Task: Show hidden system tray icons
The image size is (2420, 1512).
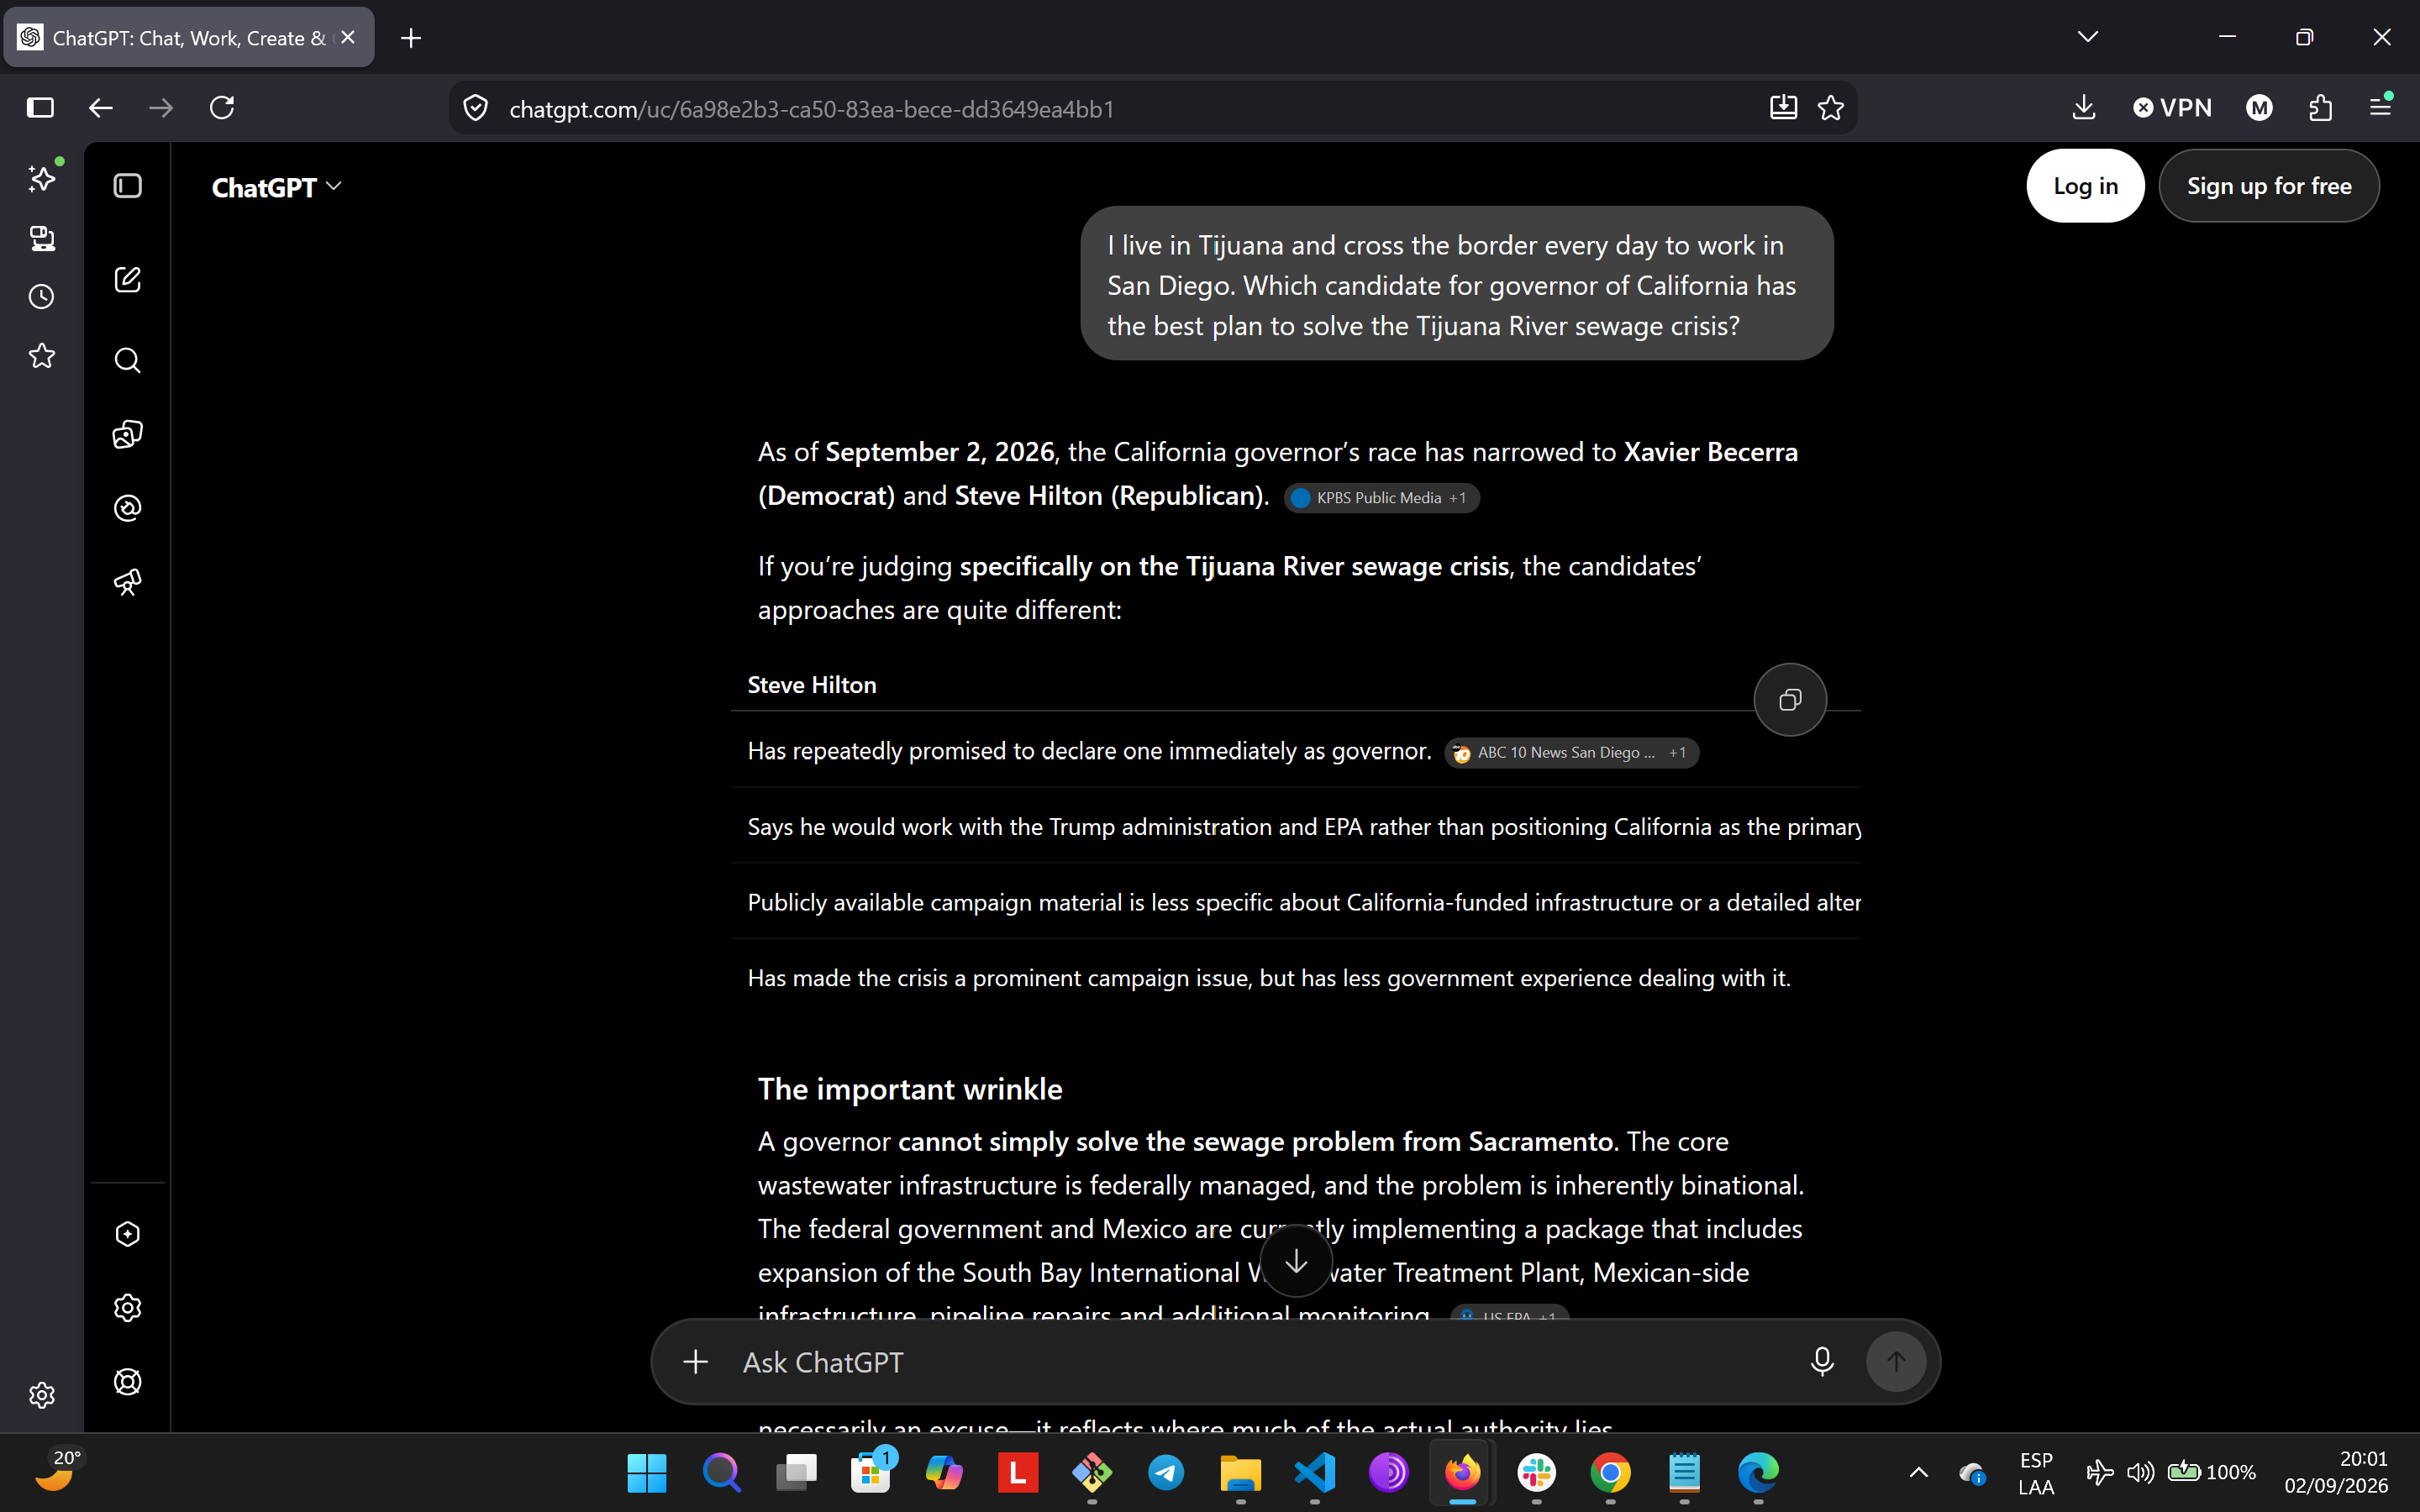Action: (x=1919, y=1472)
